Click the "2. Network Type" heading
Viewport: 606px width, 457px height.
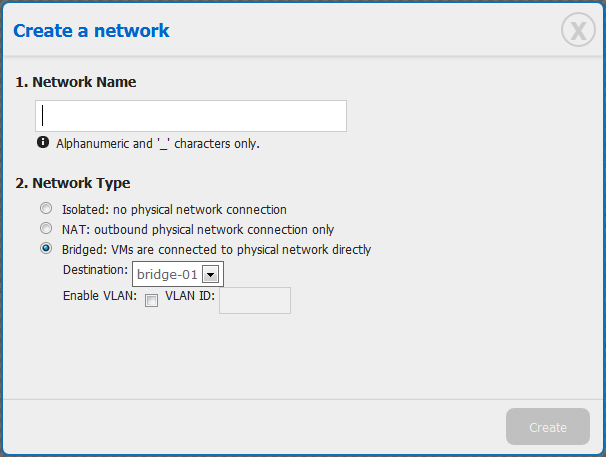point(73,183)
